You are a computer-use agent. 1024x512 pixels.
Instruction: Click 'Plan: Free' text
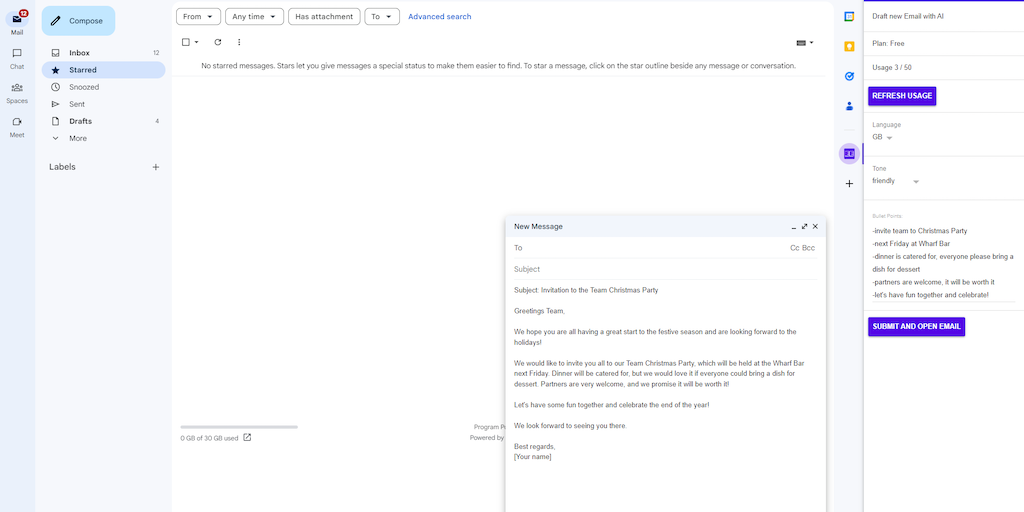pyautogui.click(x=888, y=44)
